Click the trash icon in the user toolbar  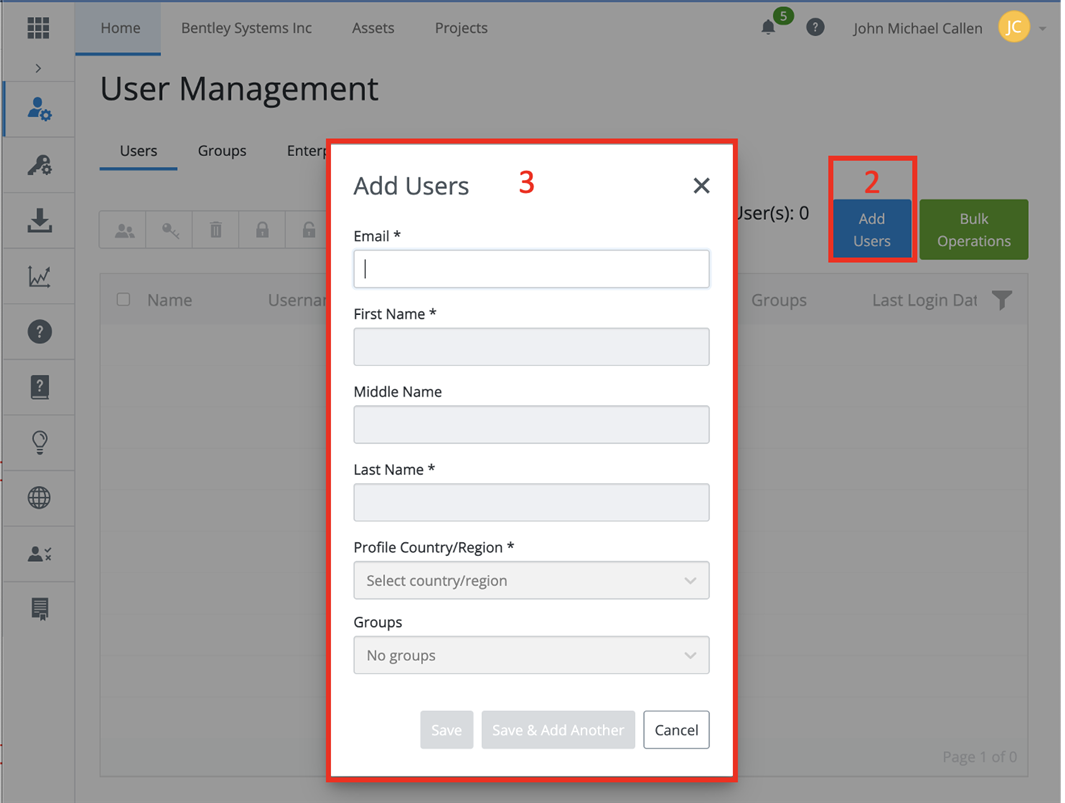pos(215,229)
